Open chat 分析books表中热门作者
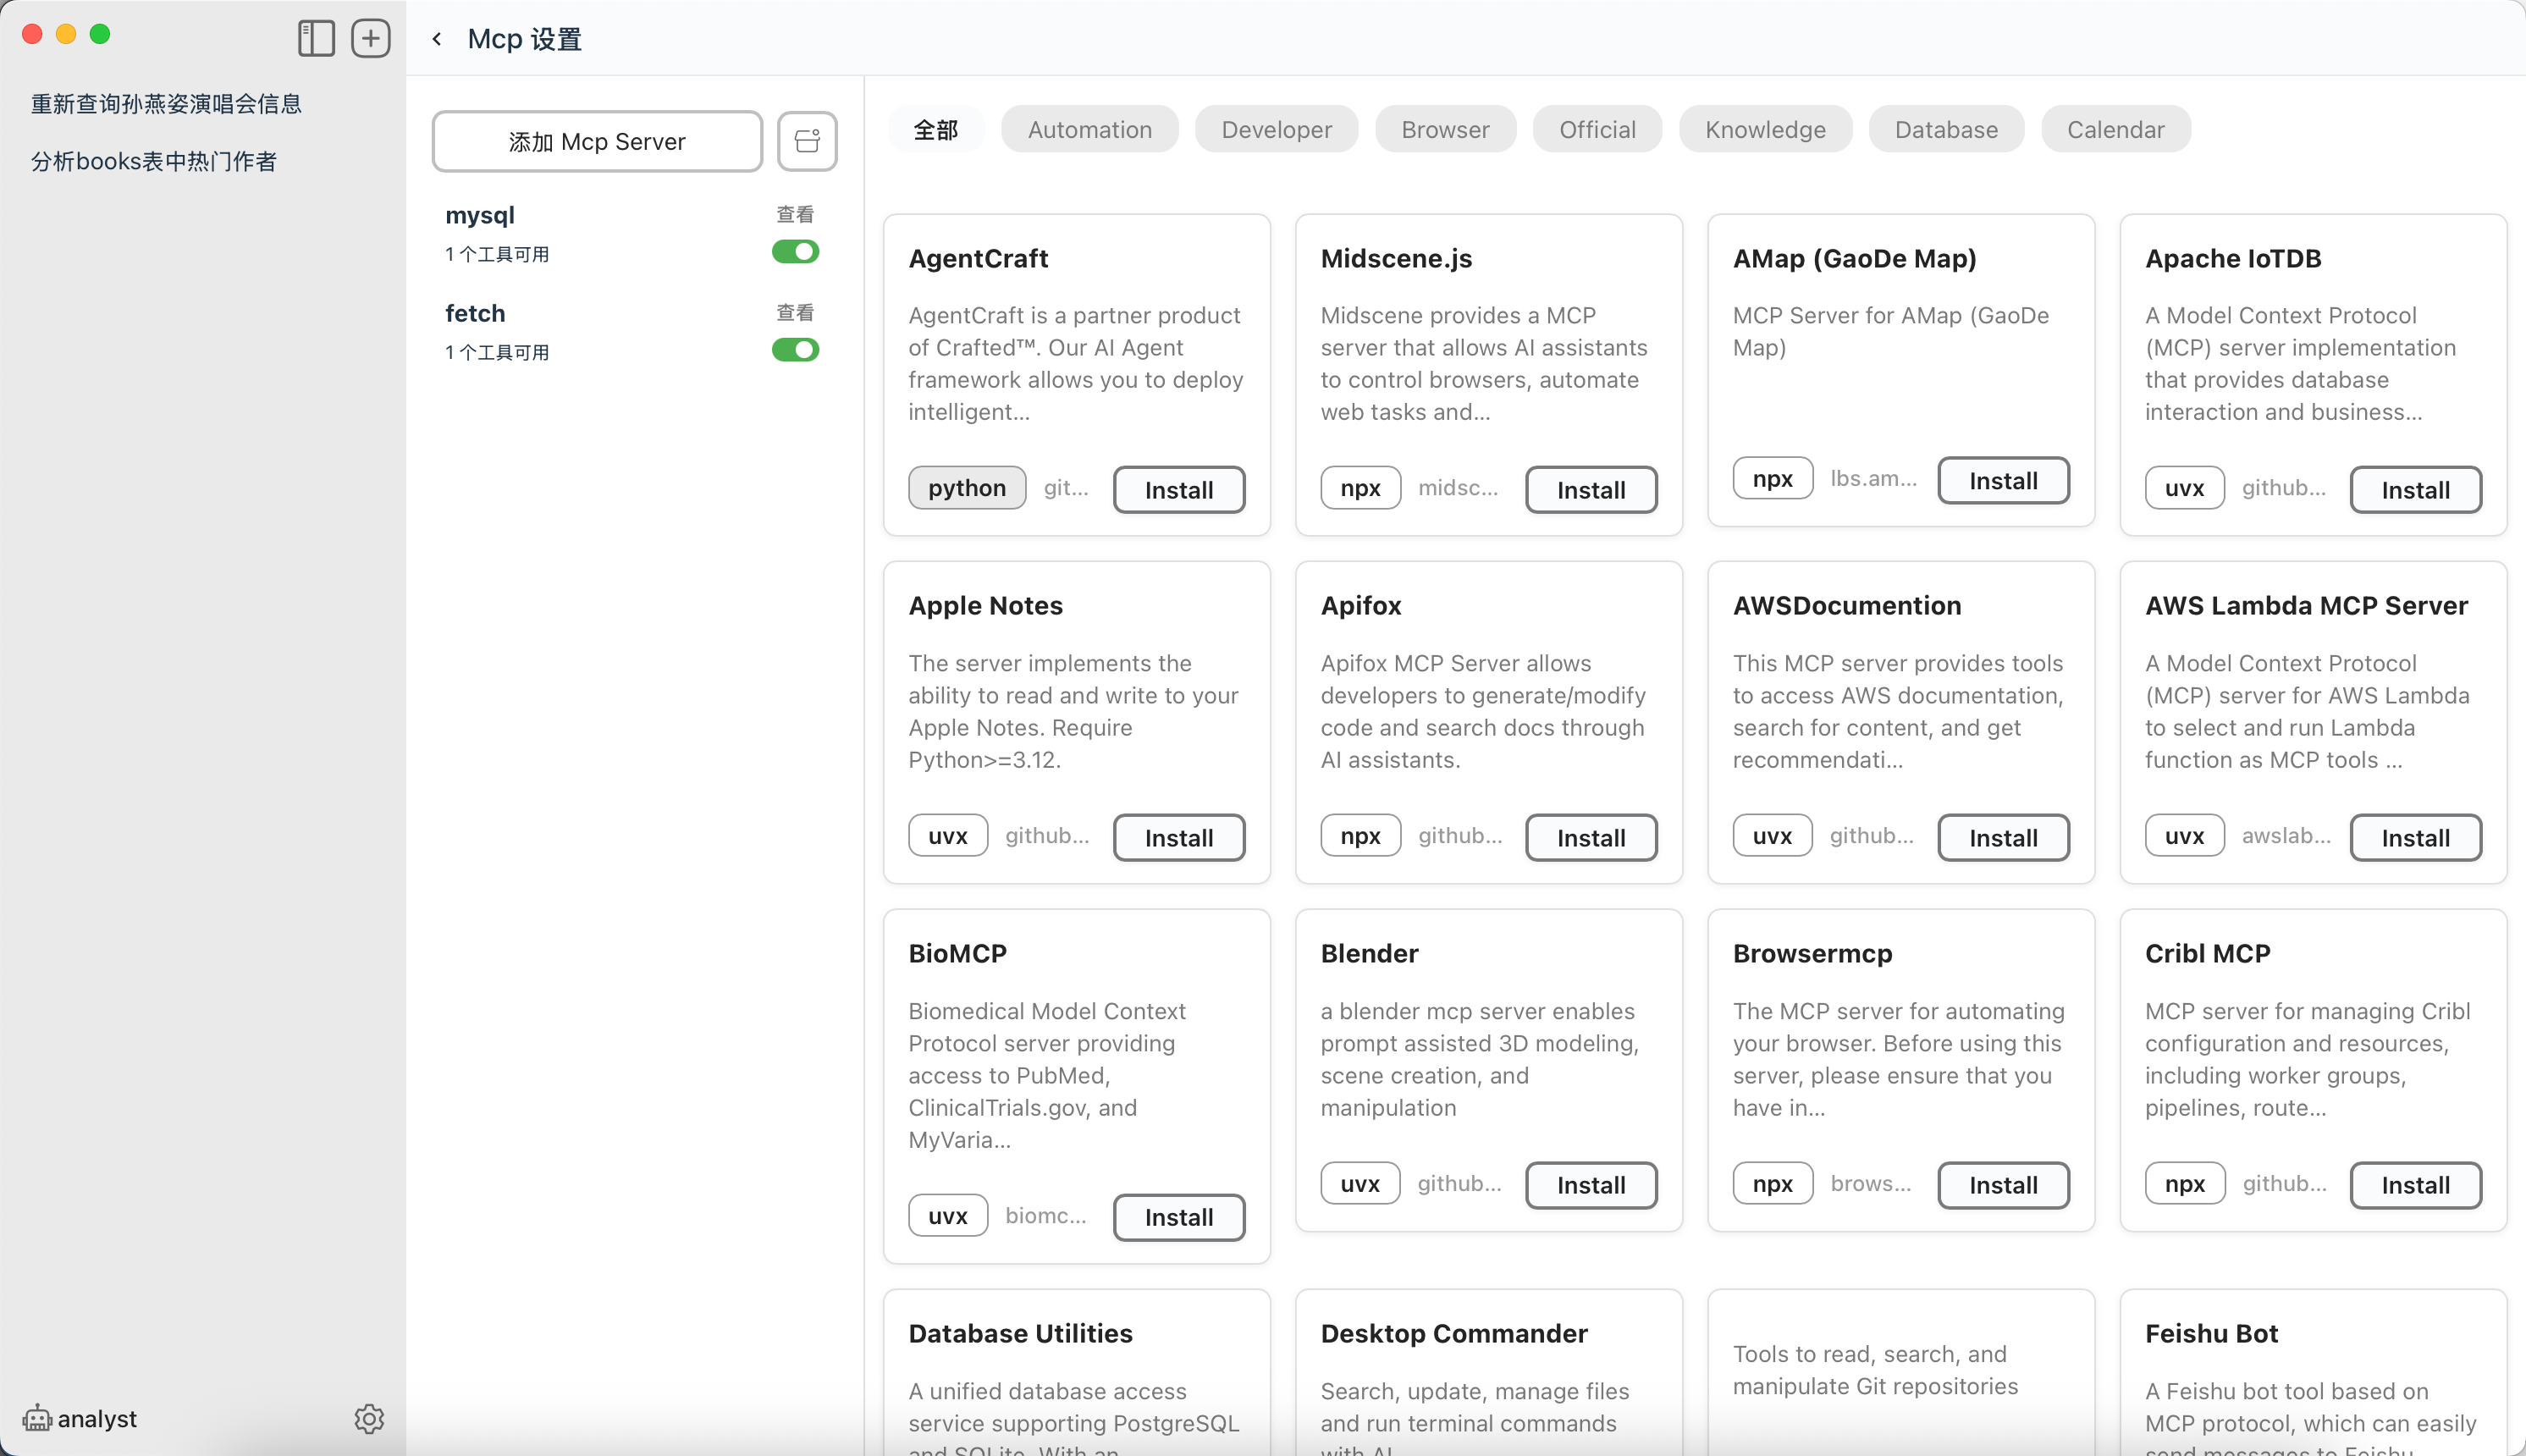 [154, 161]
